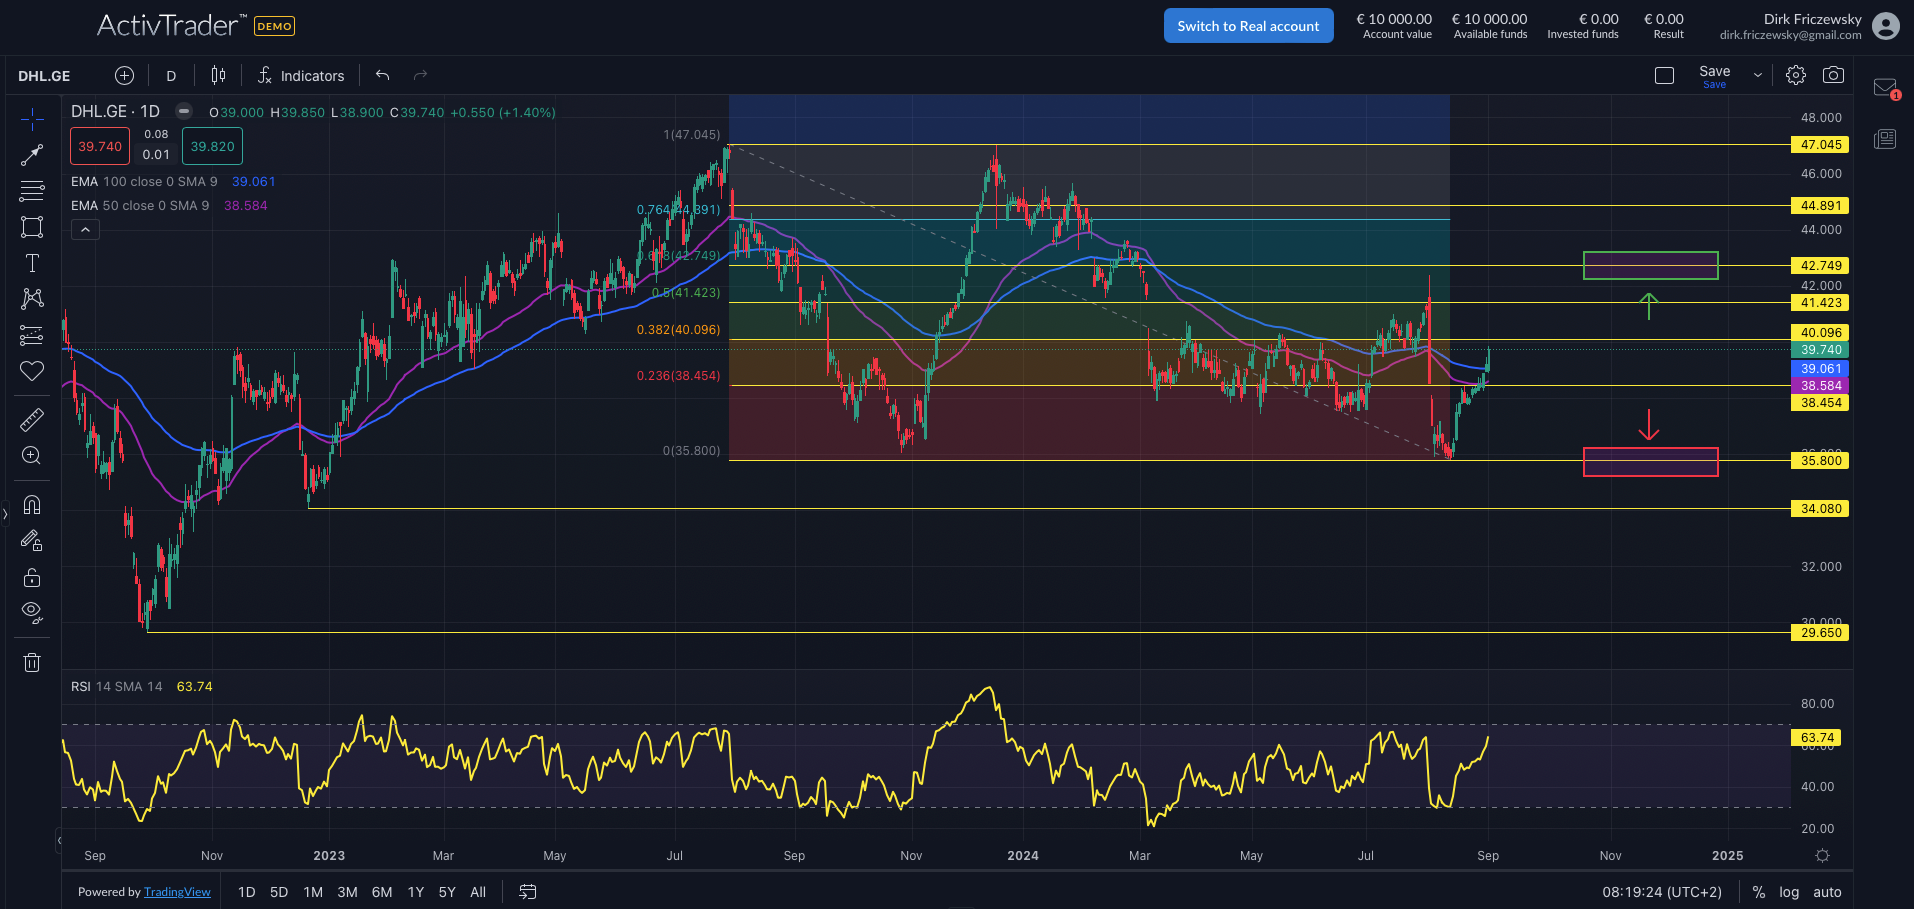Open the TradingView link

coord(177,892)
